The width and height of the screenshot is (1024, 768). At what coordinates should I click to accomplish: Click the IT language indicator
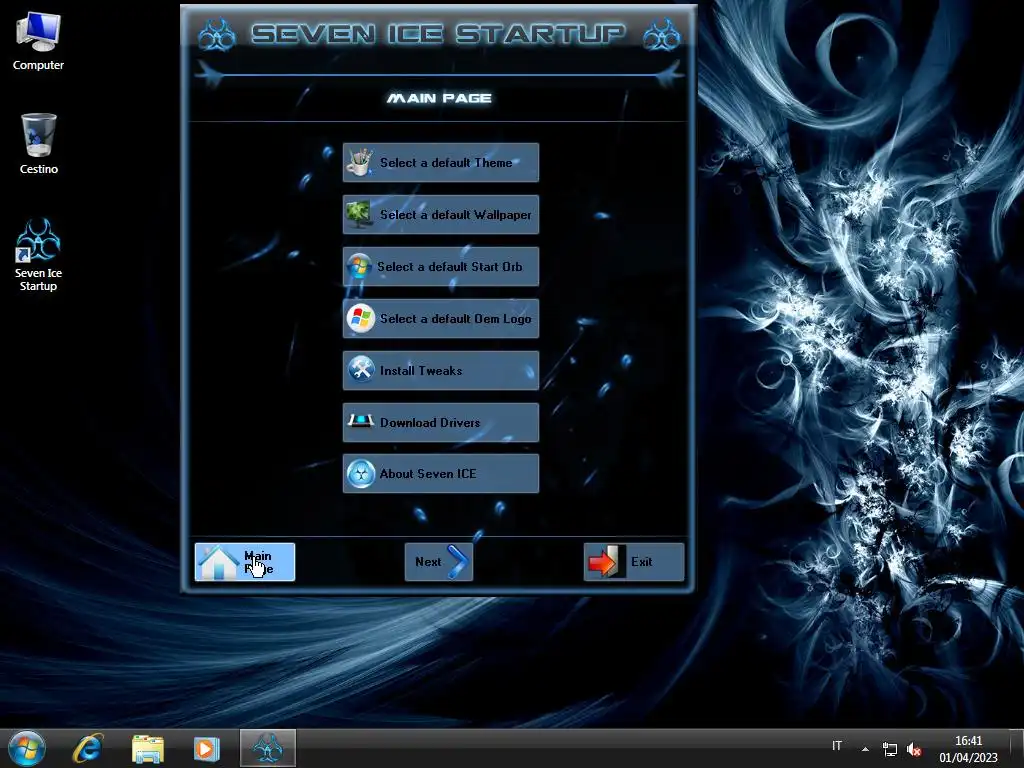pos(837,746)
